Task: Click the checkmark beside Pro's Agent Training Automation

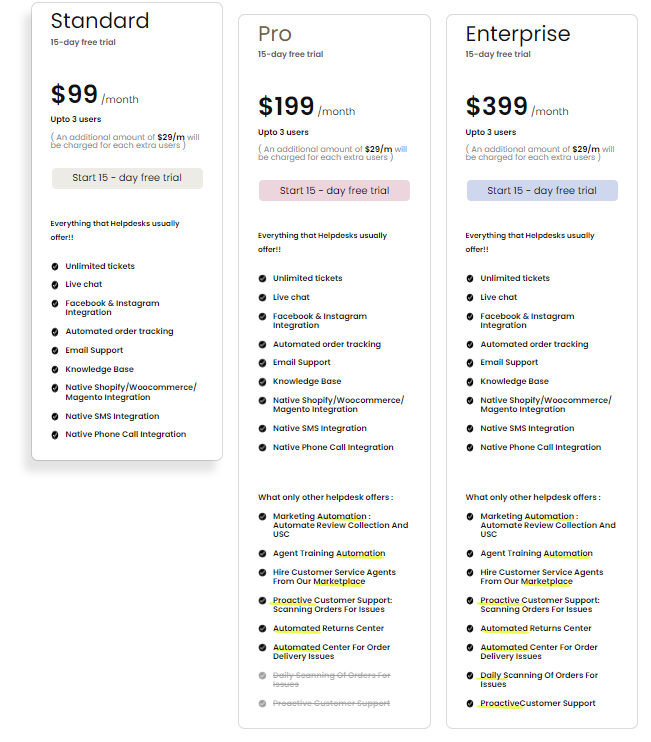Action: click(x=262, y=554)
